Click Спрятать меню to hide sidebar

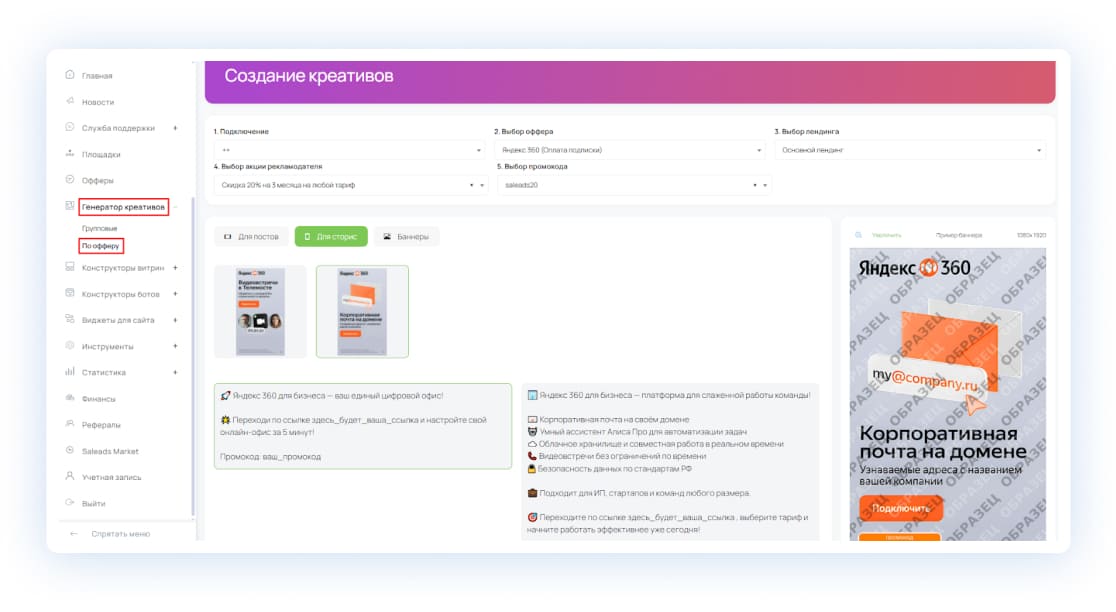coord(120,534)
